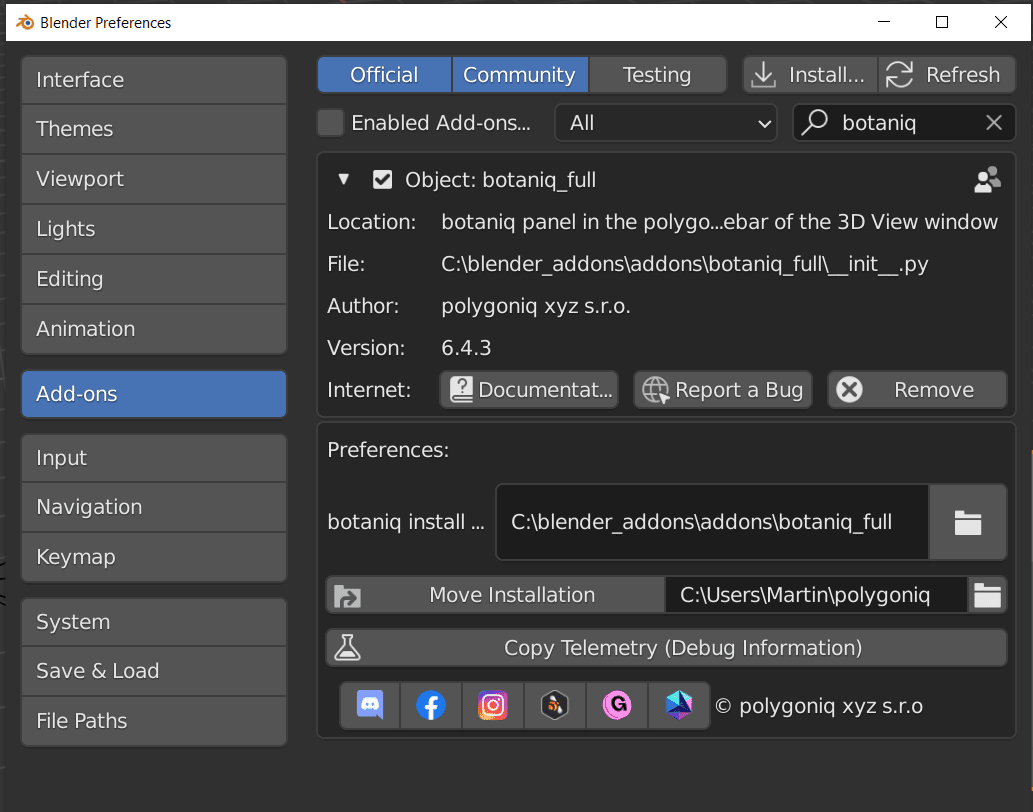Screen dimensions: 1033x812
Task: Toggle Enabled Add-ons Only checkbox
Action: pos(331,122)
